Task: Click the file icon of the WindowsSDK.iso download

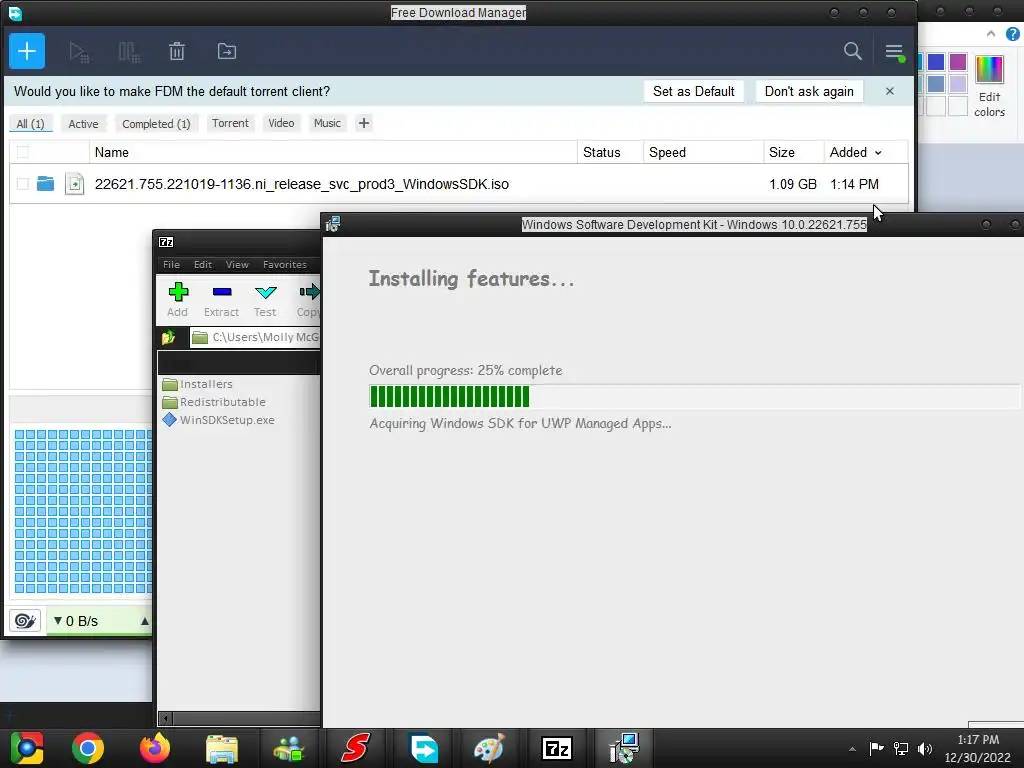Action: [x=74, y=184]
